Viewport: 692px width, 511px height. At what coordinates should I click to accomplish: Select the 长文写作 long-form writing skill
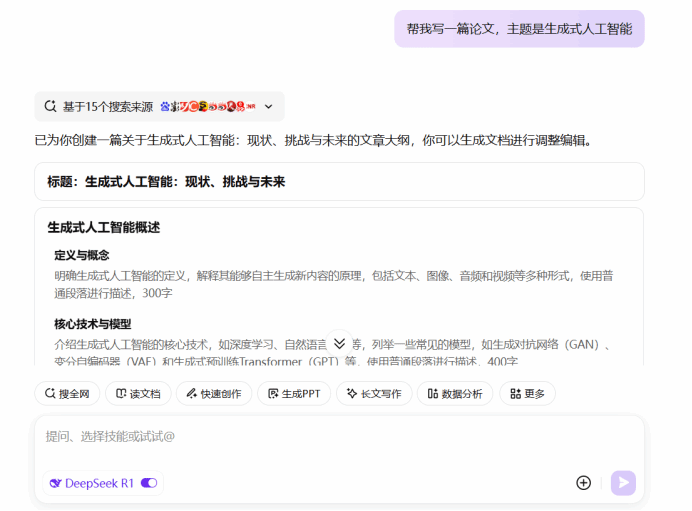pyautogui.click(x=373, y=394)
